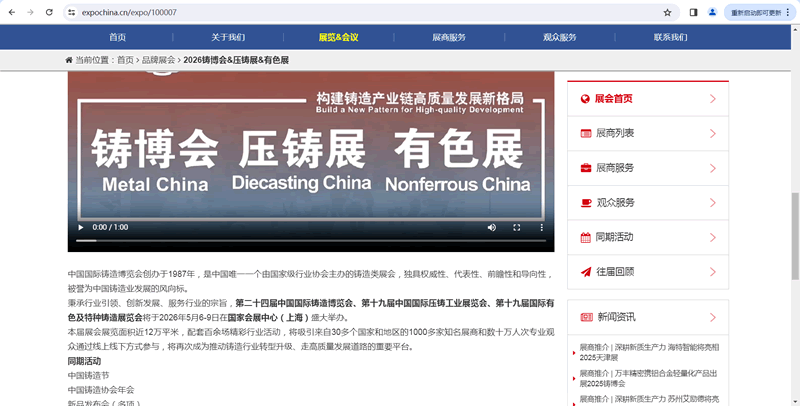Click the 展商列表 list icon in sidebar
800x406 pixels.
pyautogui.click(x=586, y=133)
